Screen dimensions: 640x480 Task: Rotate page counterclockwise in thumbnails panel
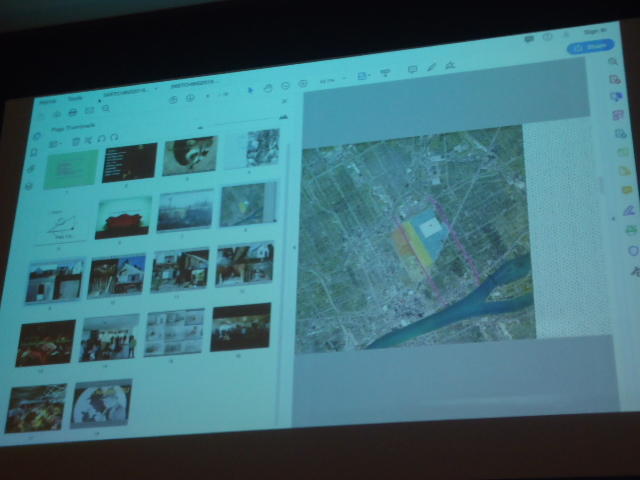point(102,139)
